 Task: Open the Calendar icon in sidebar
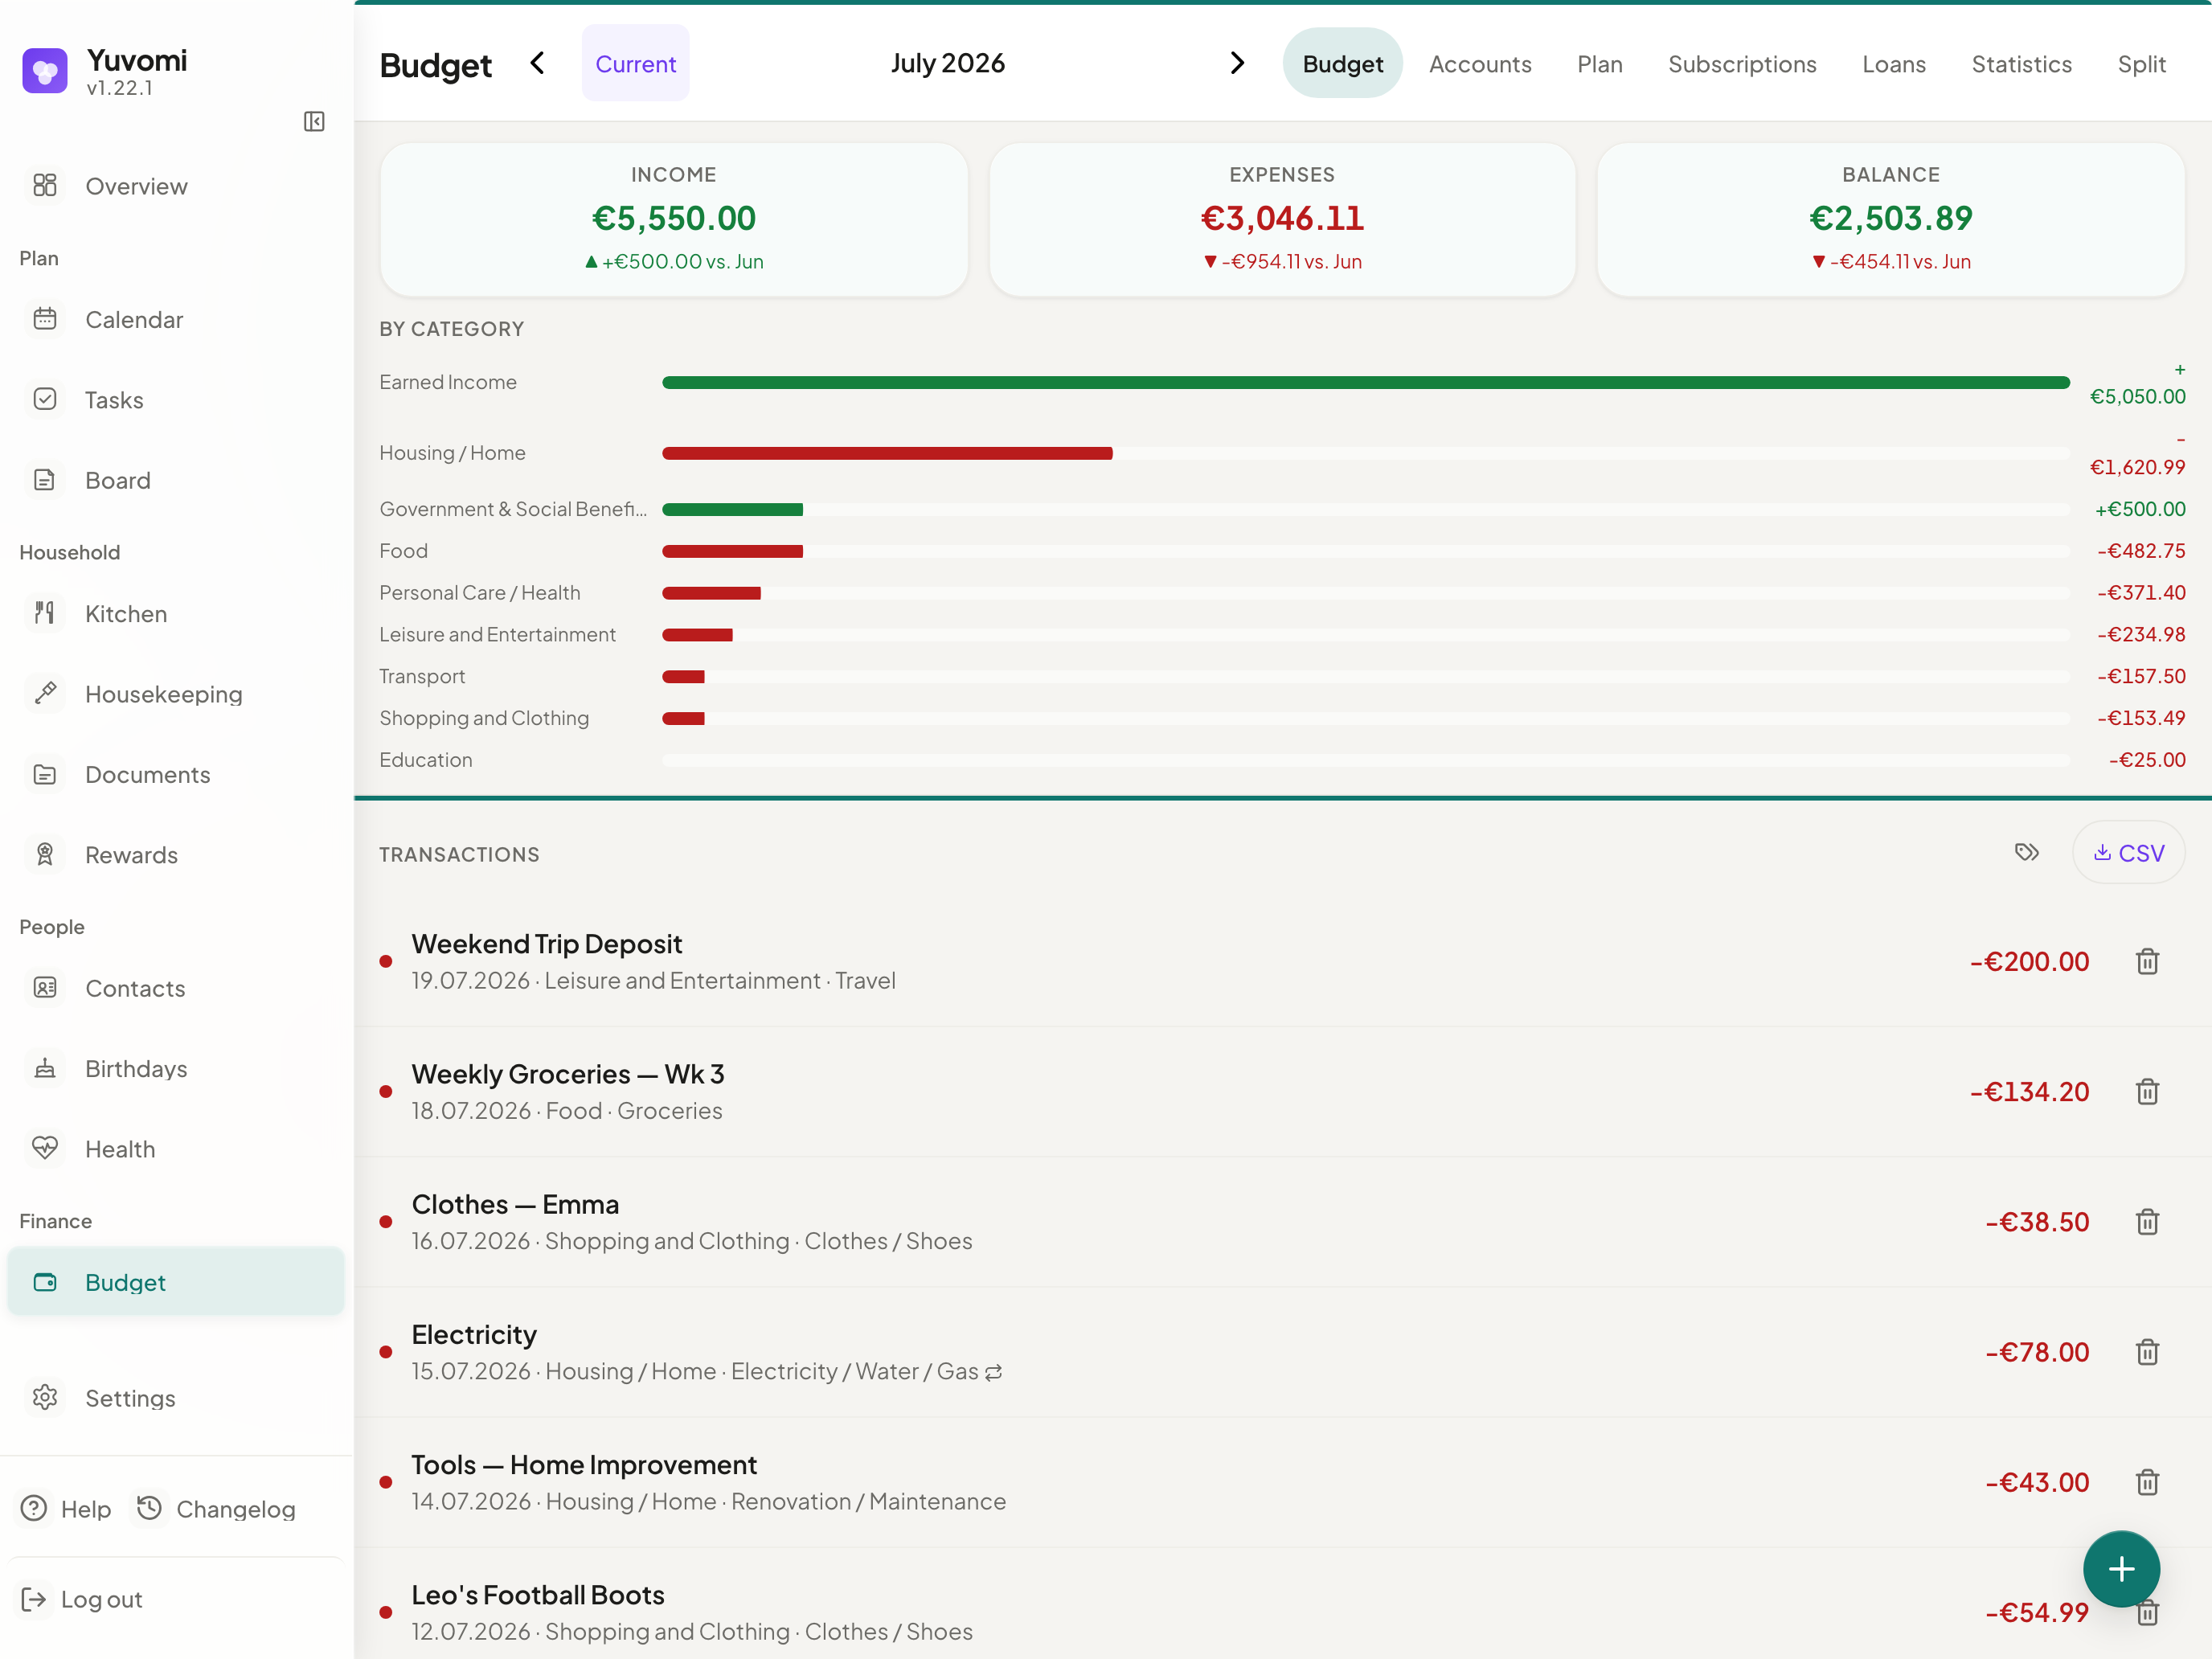[45, 319]
